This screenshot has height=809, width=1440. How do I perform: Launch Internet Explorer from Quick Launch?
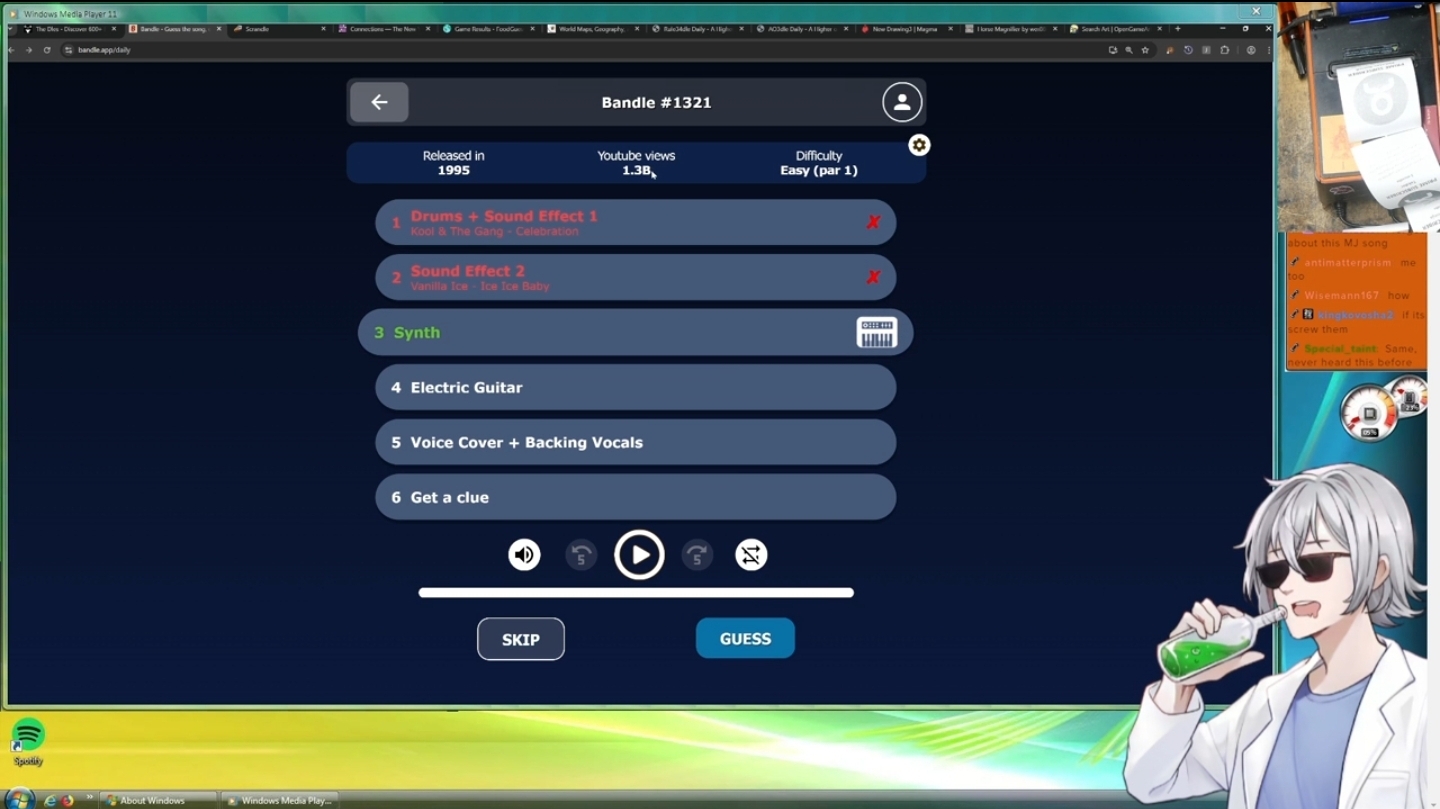click(x=50, y=800)
